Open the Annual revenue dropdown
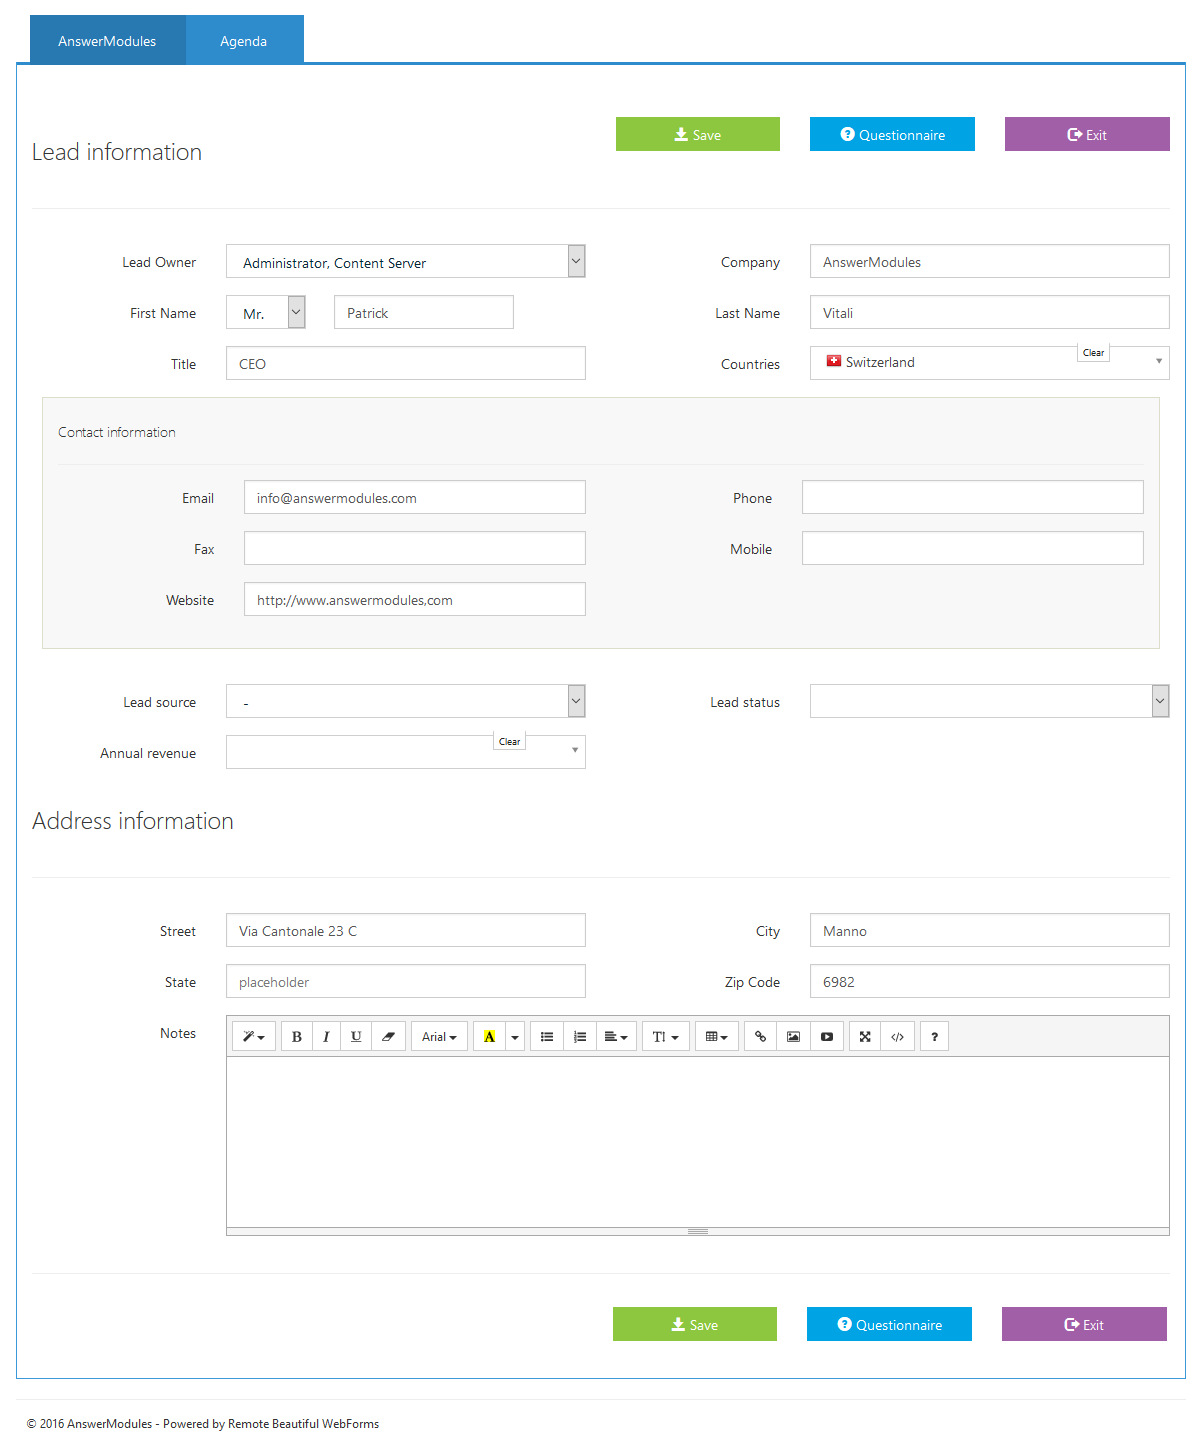Screen dimensions: 1204x1448 click(x=406, y=752)
